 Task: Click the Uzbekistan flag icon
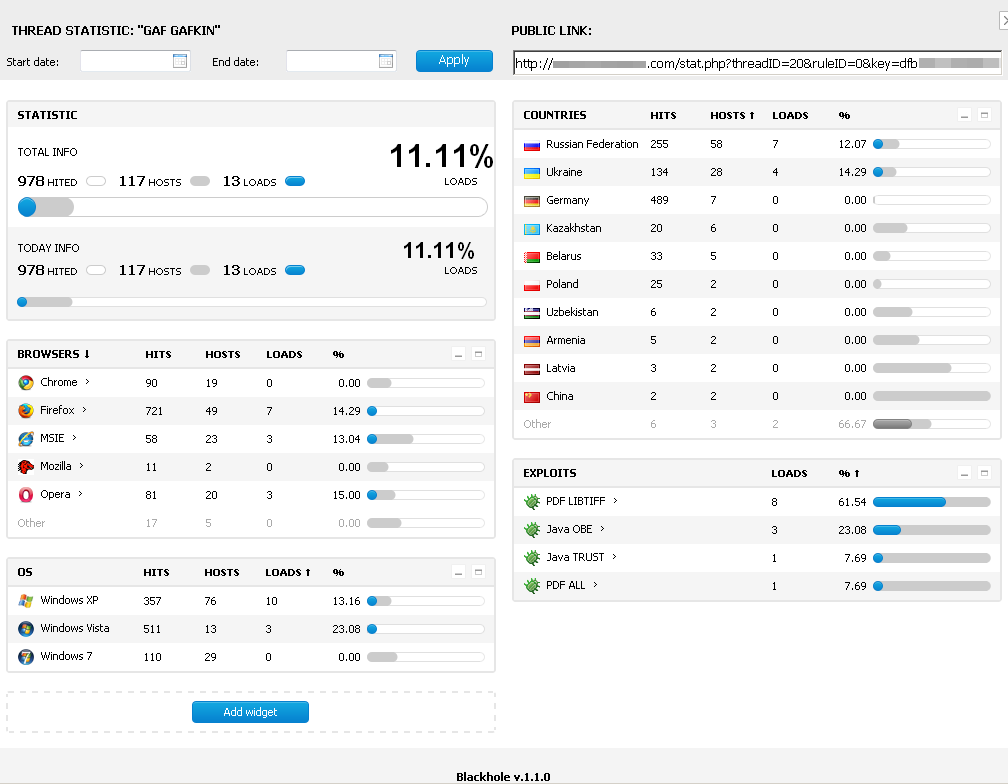pos(532,313)
